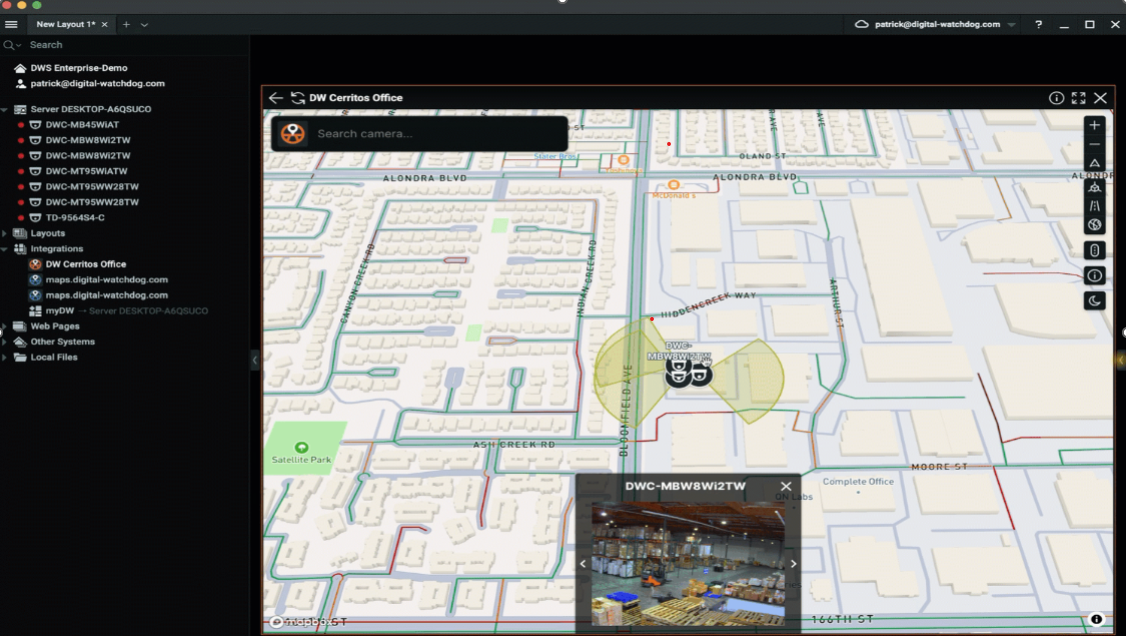The width and height of the screenshot is (1126, 636).
Task: Click the refresh icon next to DW Cerritos Office
Action: coord(297,98)
